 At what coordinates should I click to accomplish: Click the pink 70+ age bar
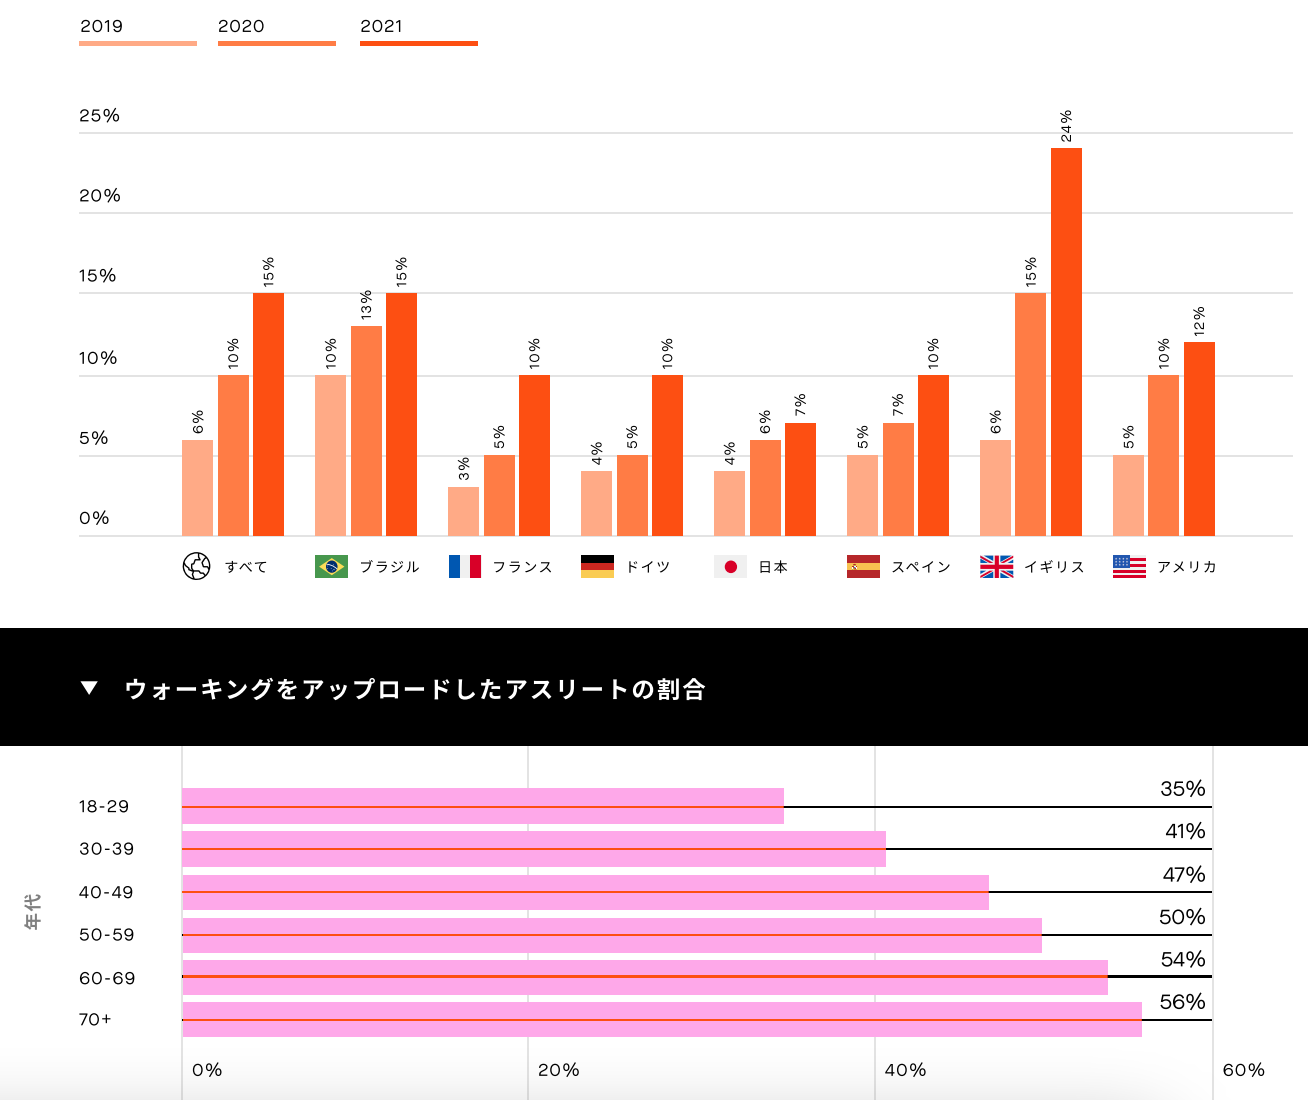click(x=660, y=1020)
